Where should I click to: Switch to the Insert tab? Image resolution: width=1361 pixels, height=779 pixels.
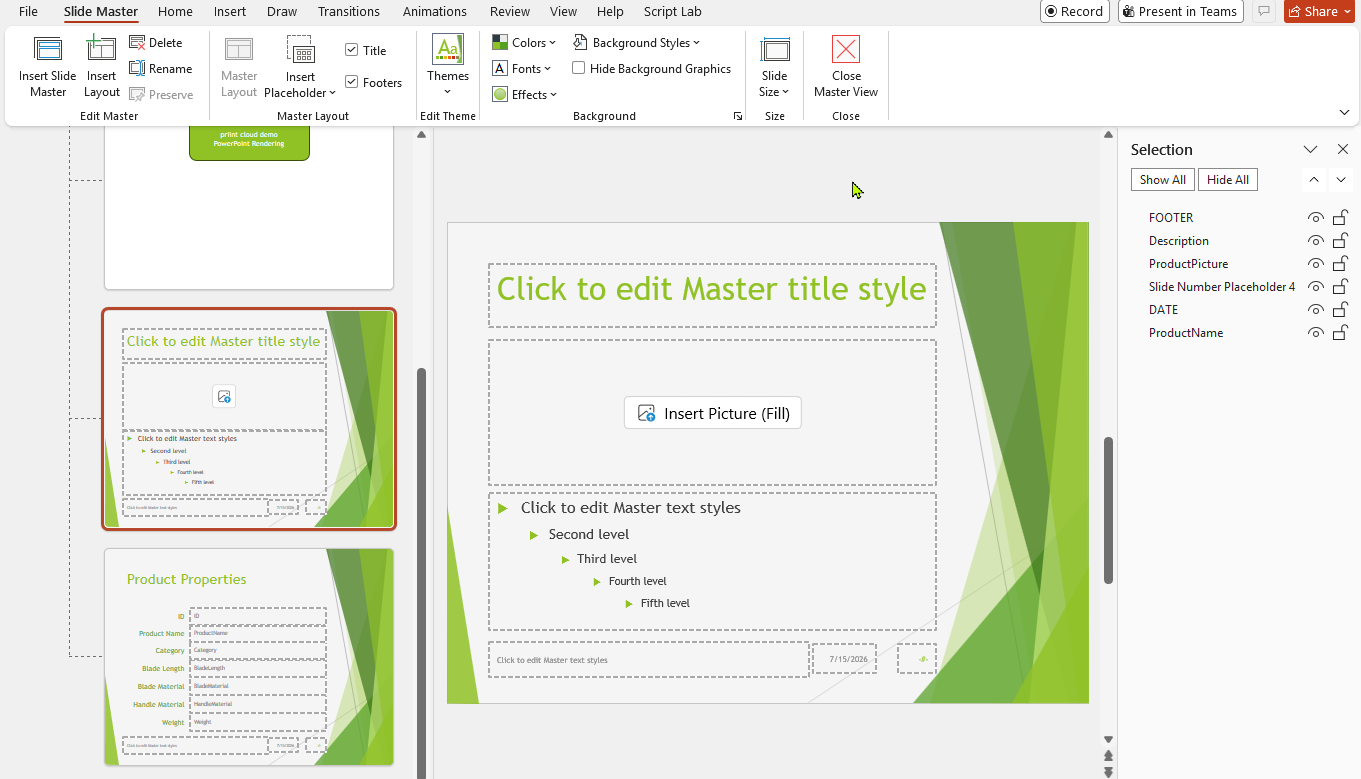(x=230, y=12)
